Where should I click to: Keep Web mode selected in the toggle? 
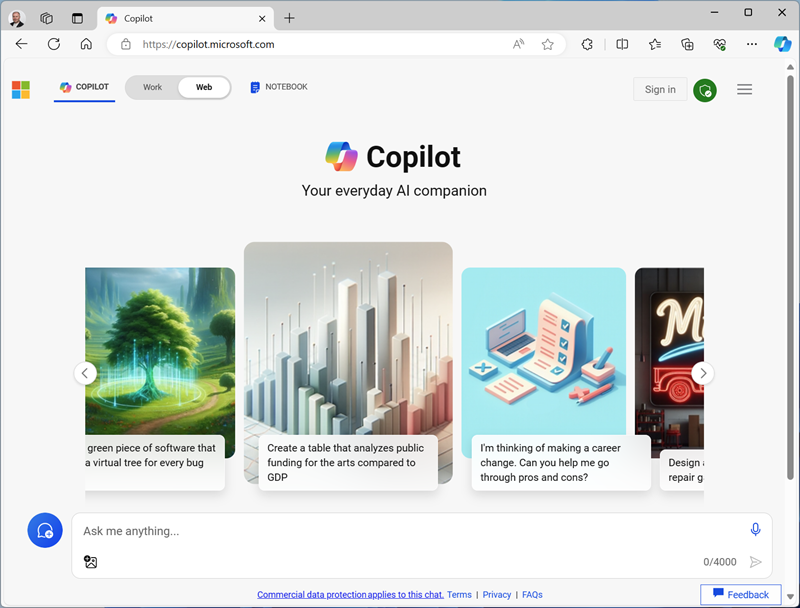(x=204, y=87)
